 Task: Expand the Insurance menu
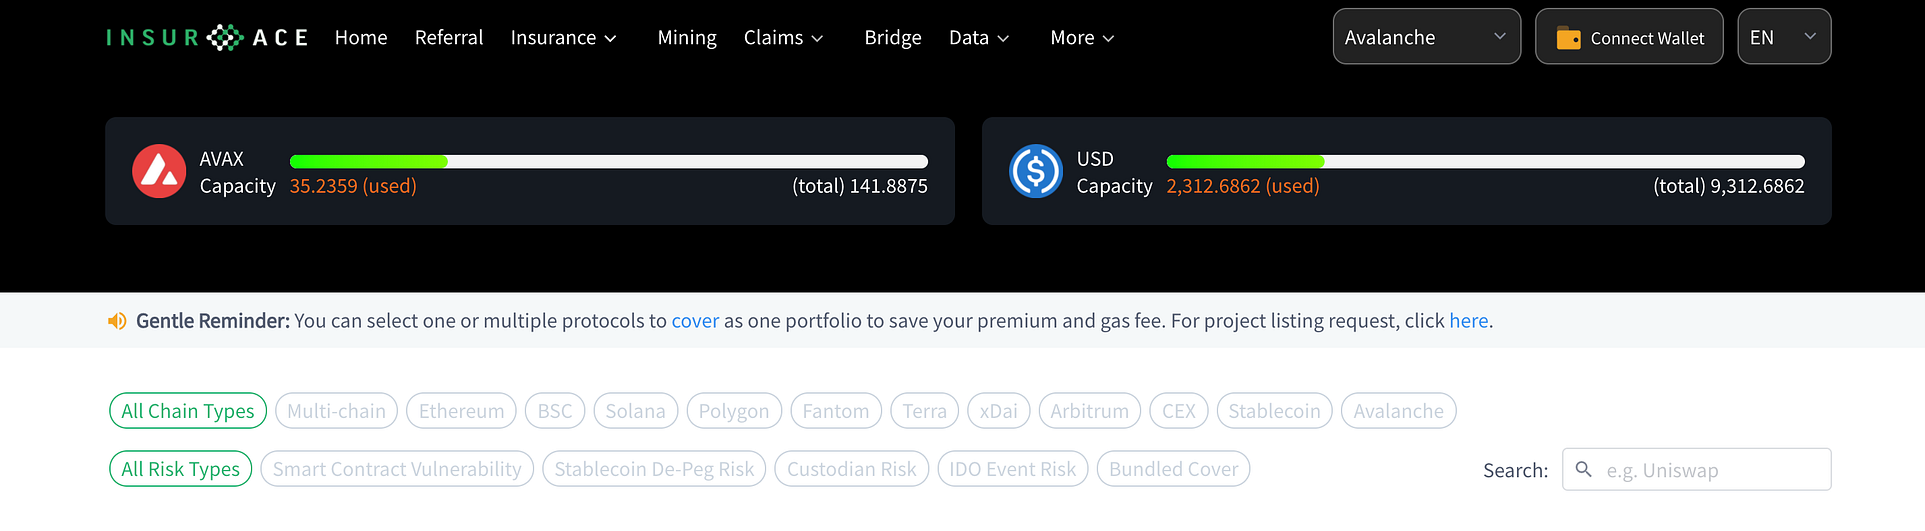pos(564,38)
